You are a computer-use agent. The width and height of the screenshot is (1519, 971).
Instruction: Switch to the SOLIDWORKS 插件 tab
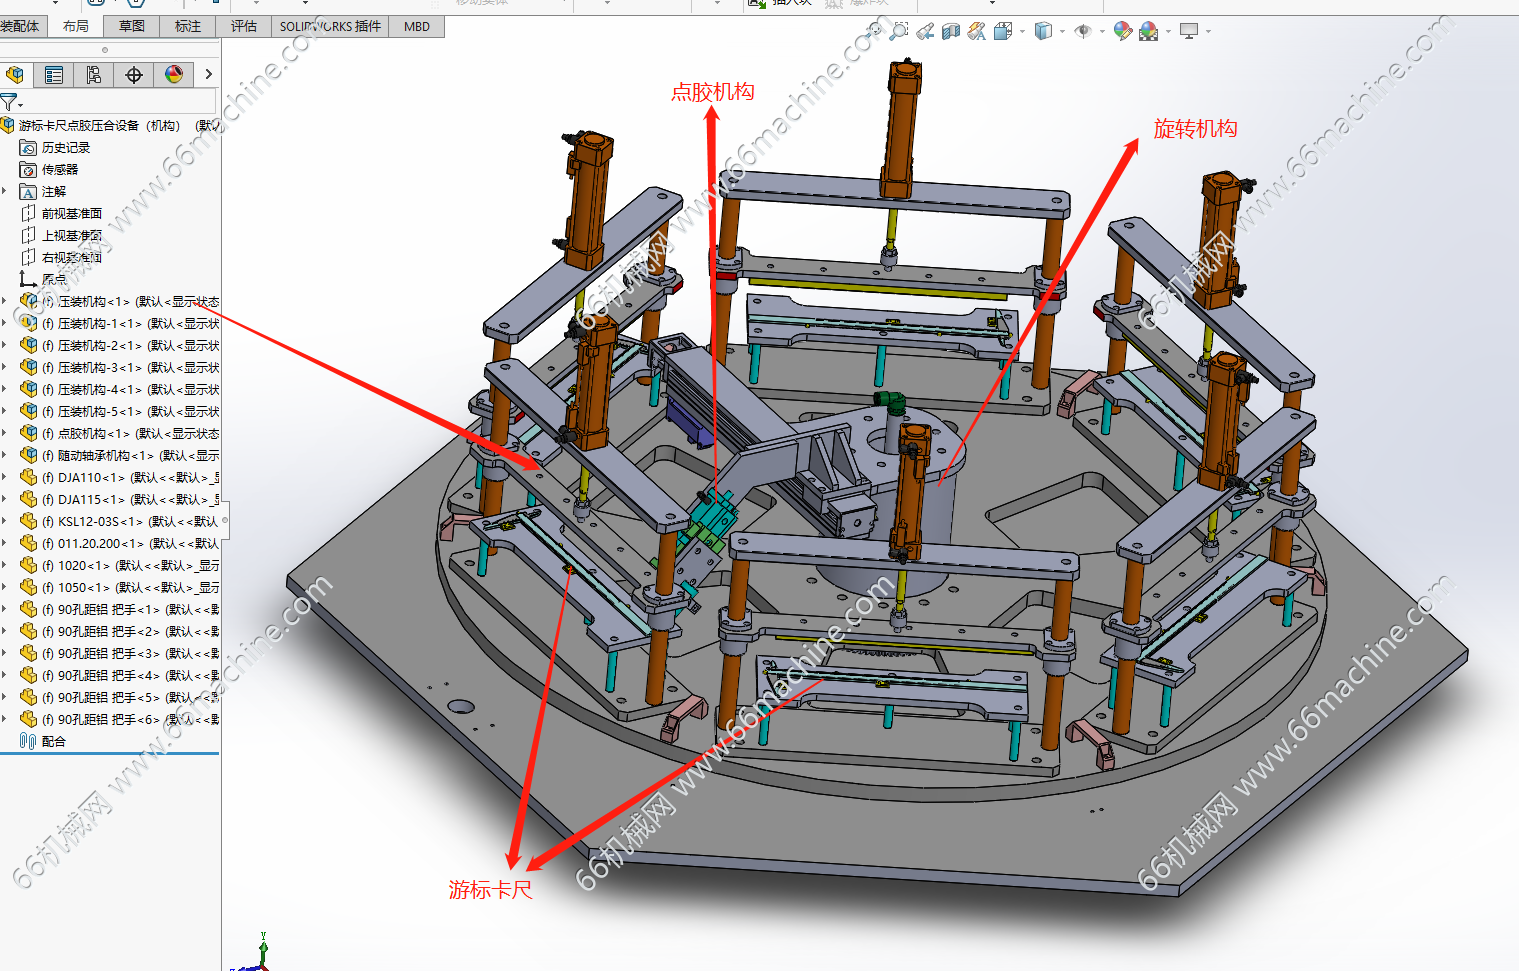(330, 26)
